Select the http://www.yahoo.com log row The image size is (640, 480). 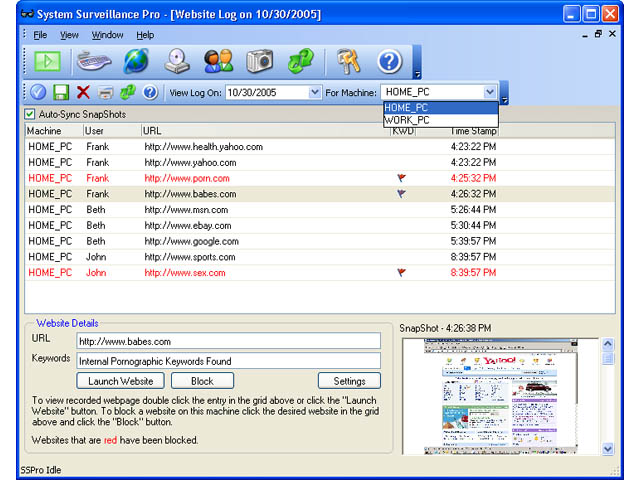320,162
